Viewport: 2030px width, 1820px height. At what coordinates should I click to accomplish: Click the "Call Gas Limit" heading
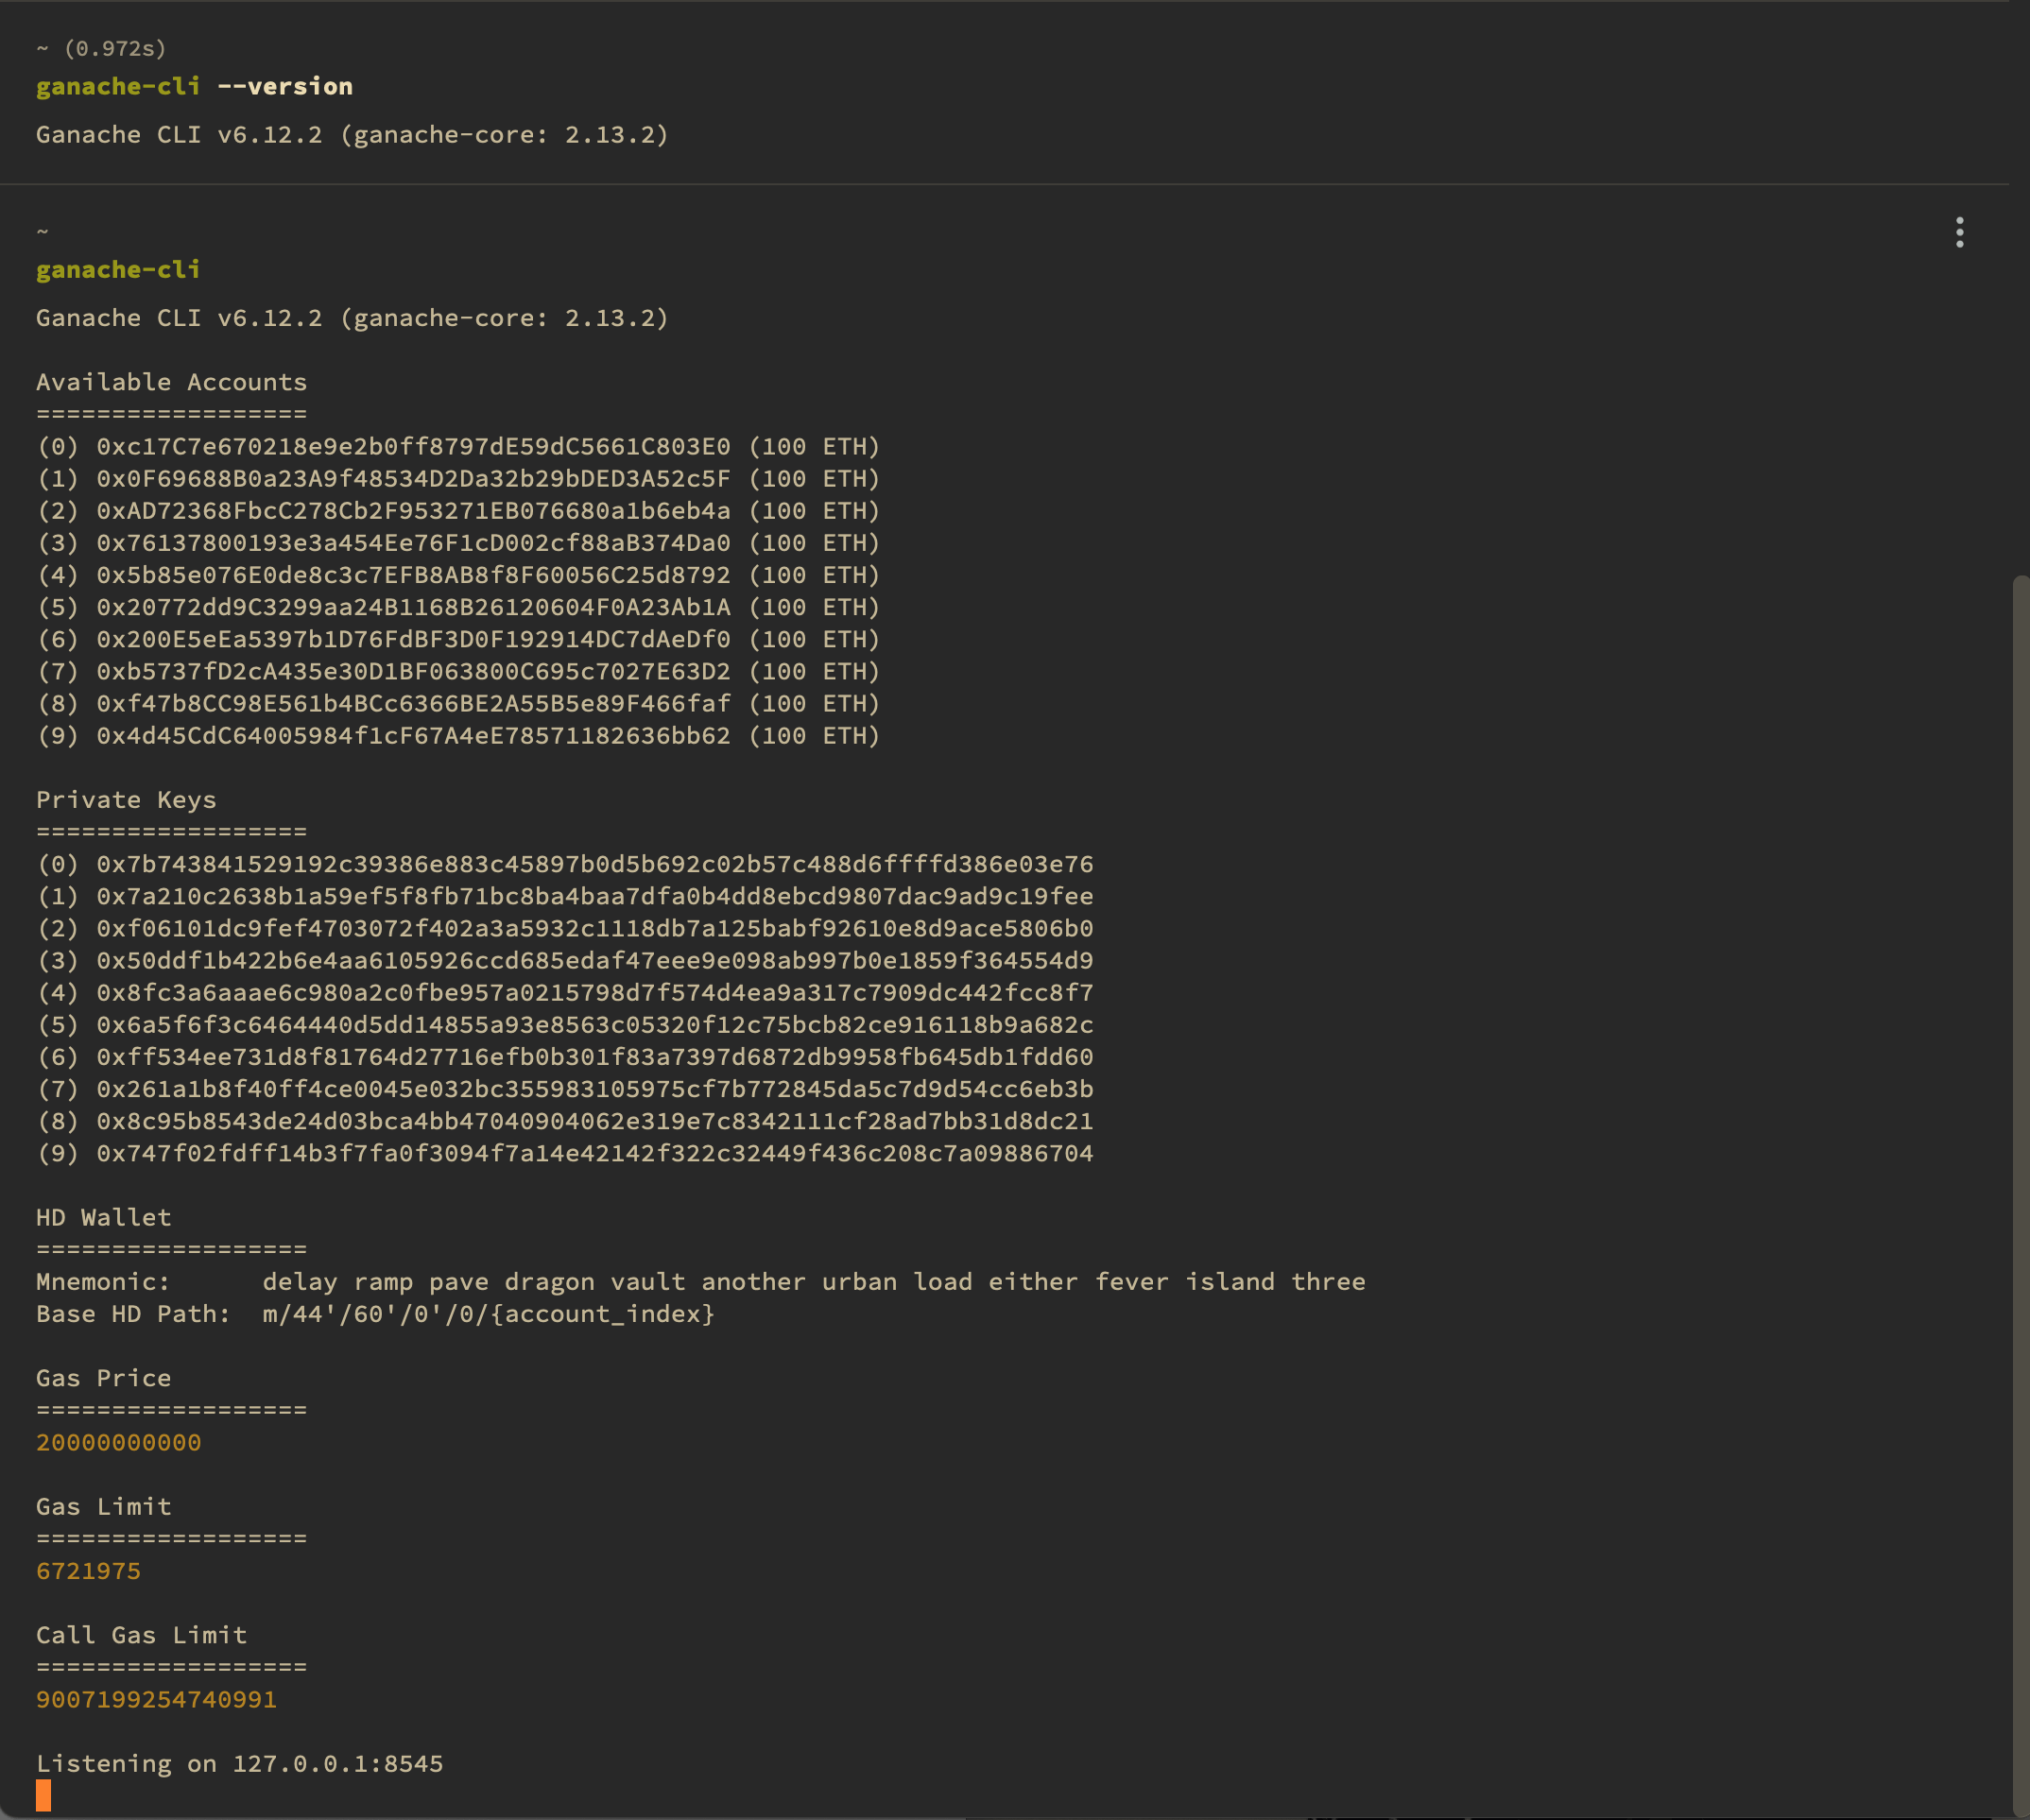pyautogui.click(x=141, y=1635)
